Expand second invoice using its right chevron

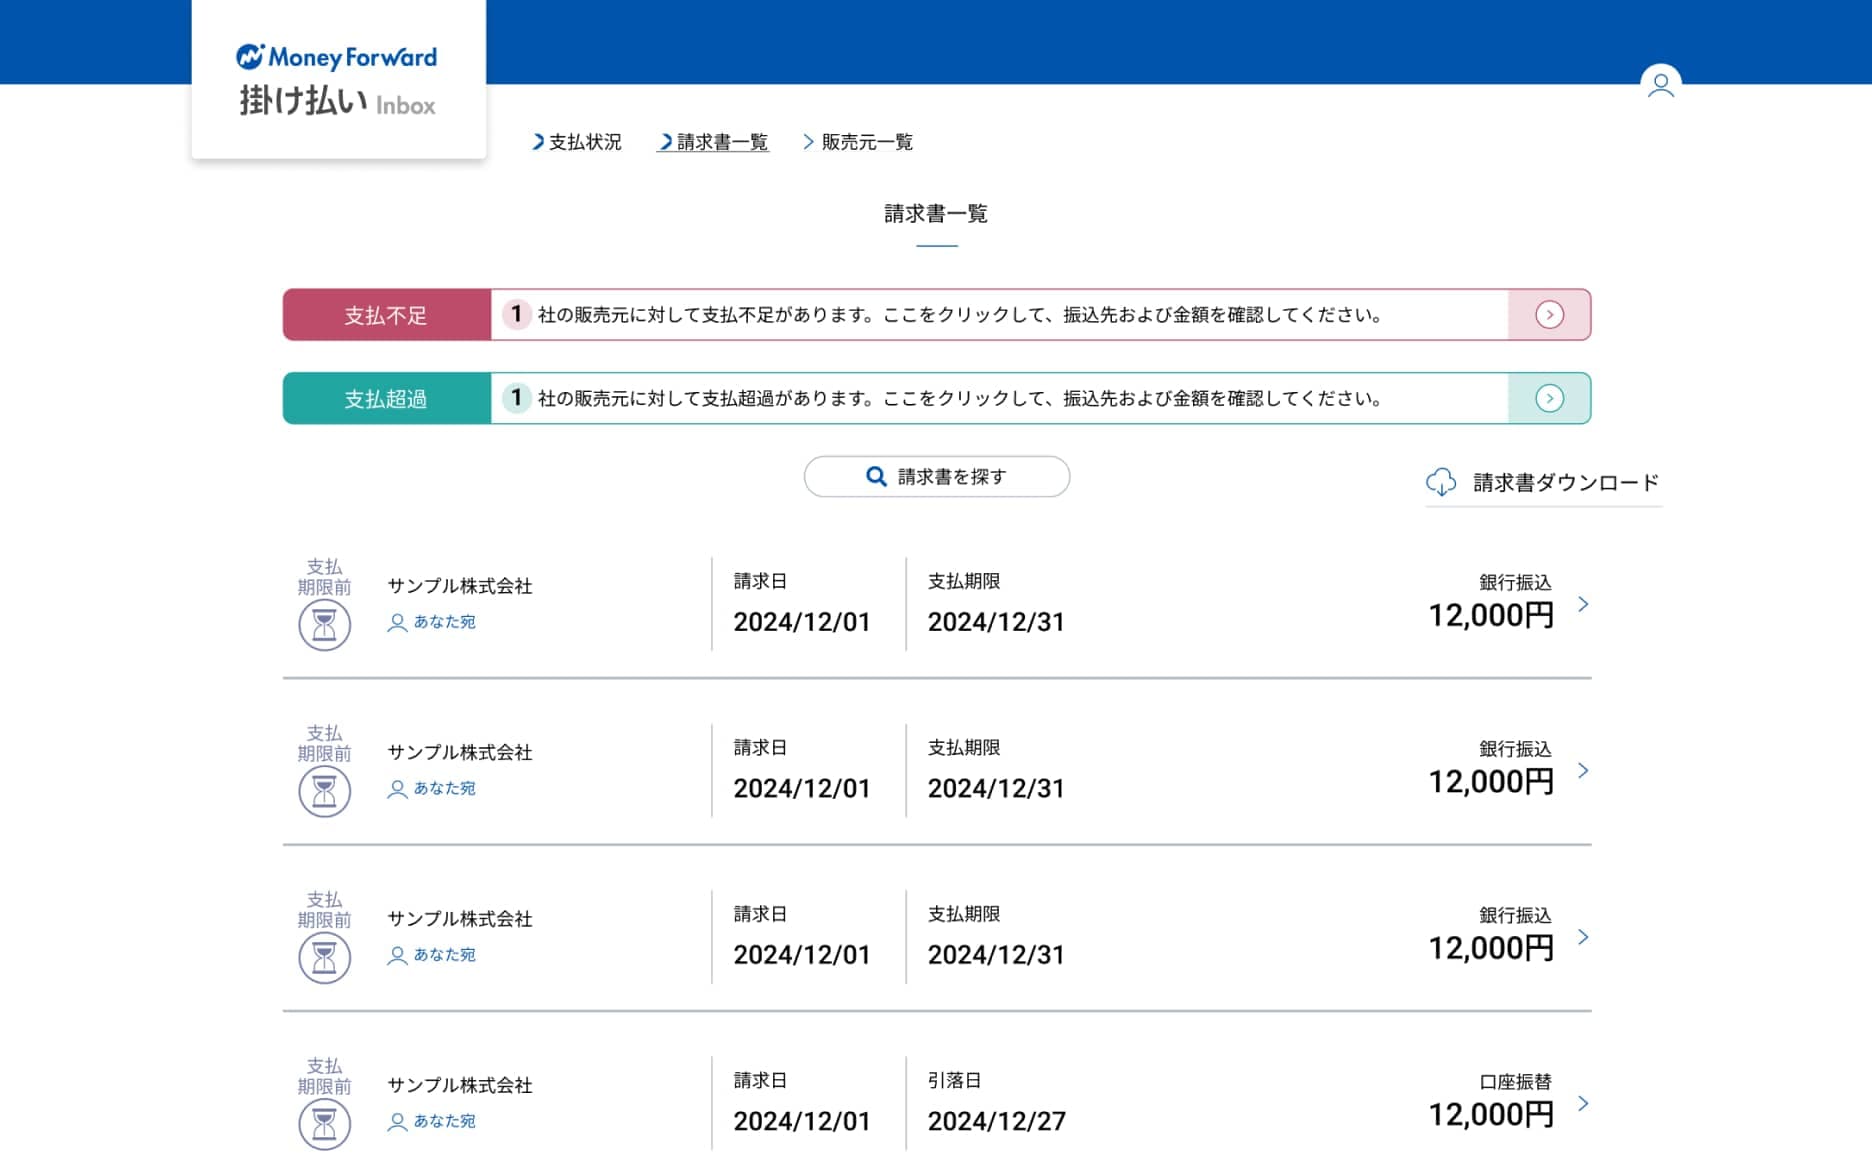[x=1583, y=771]
